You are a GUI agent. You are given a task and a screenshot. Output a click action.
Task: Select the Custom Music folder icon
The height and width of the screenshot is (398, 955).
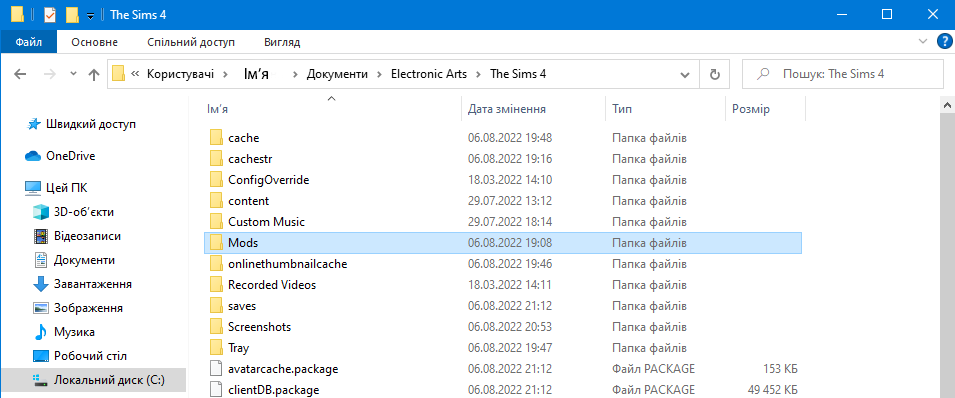pyautogui.click(x=216, y=222)
